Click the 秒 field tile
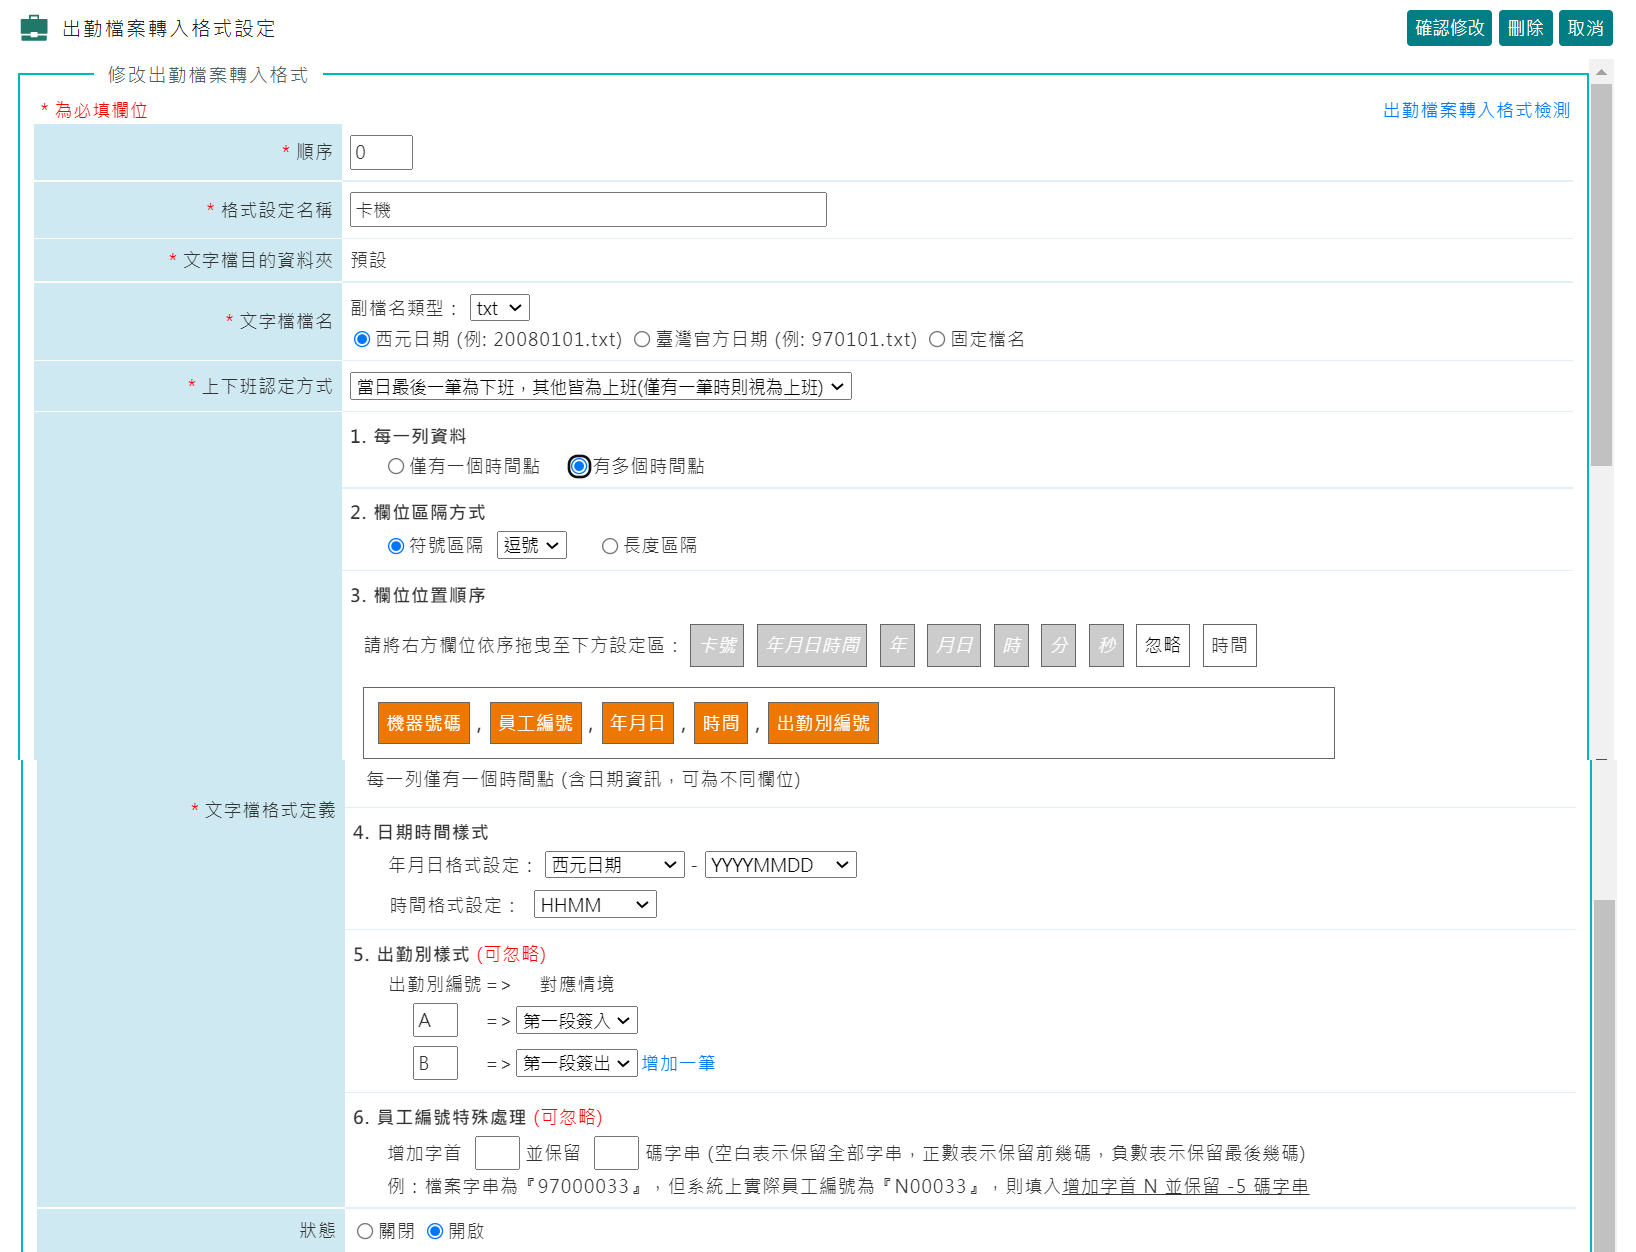The height and width of the screenshot is (1252, 1636). (1106, 645)
